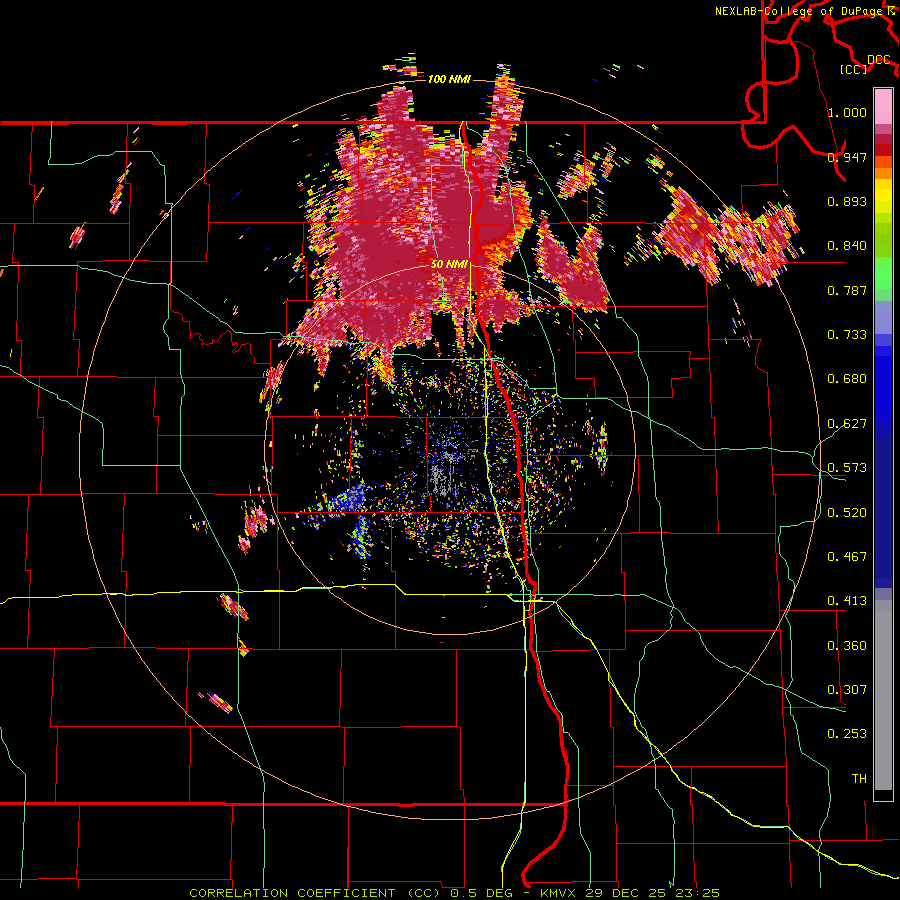Click the 0.467 scale value
Viewport: 900px width, 900px height.
847,557
